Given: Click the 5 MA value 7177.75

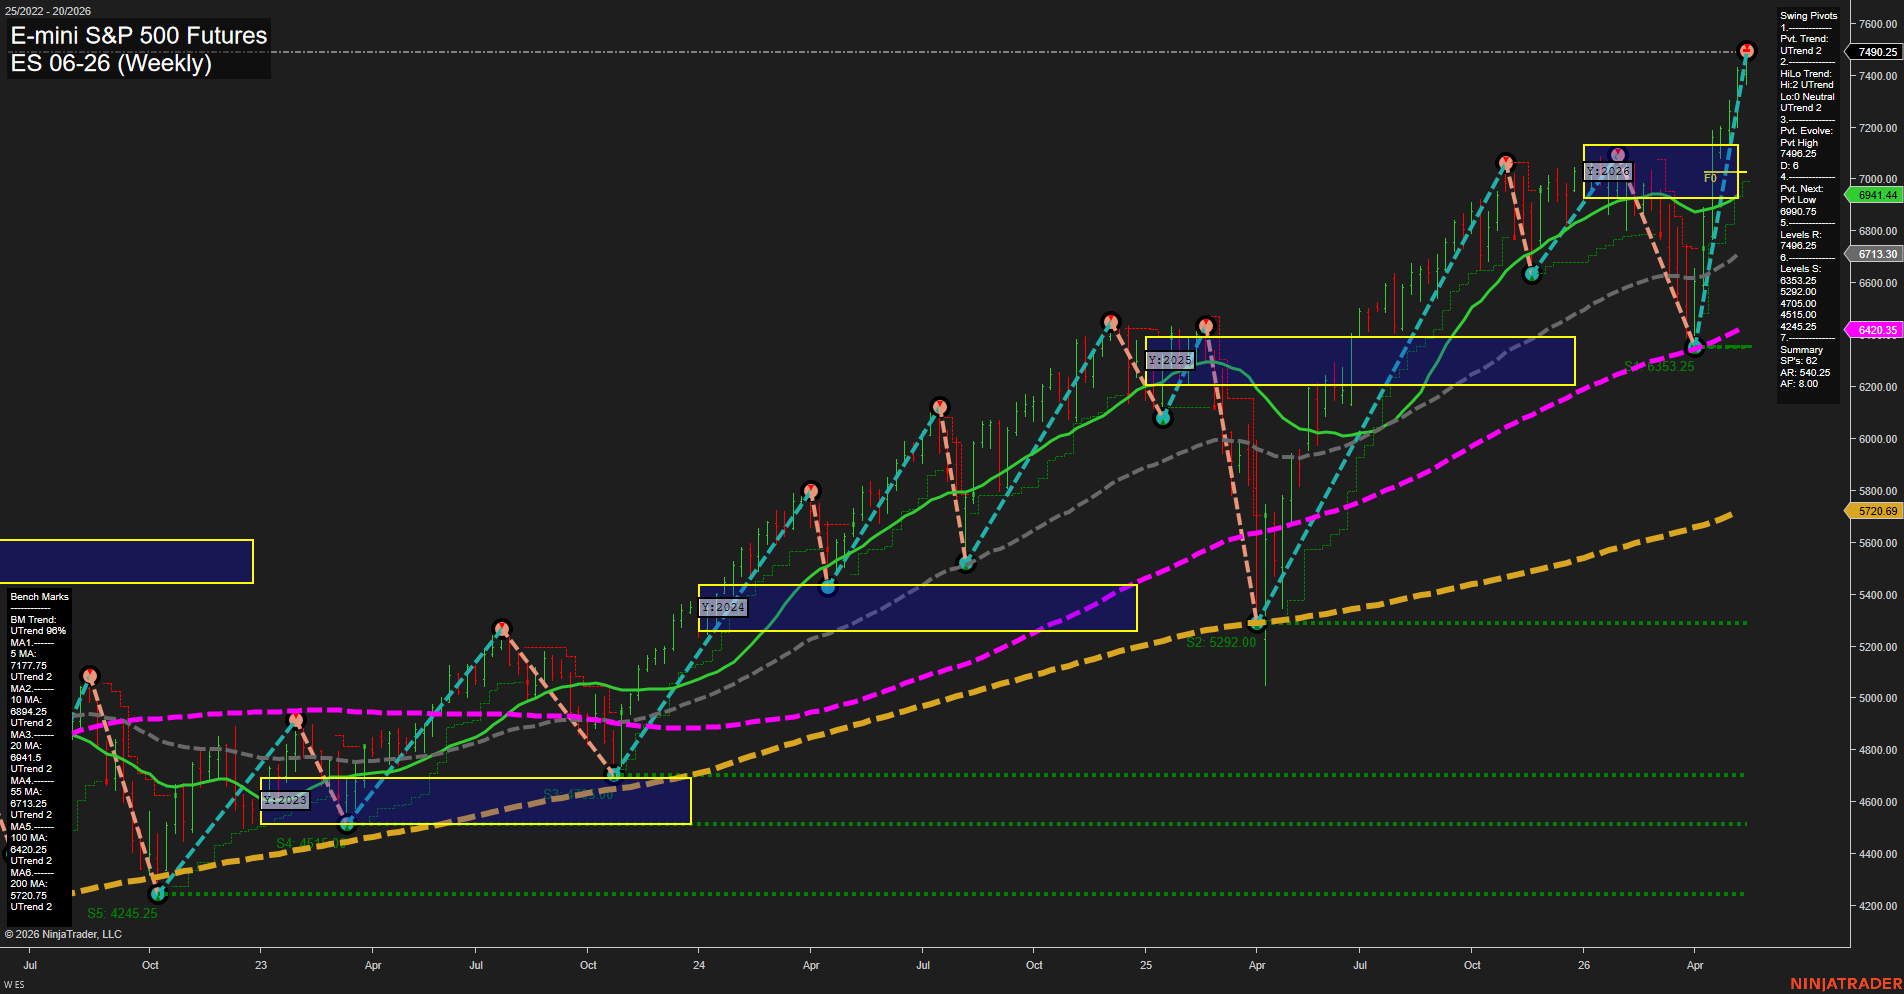Looking at the screenshot, I should [x=29, y=666].
